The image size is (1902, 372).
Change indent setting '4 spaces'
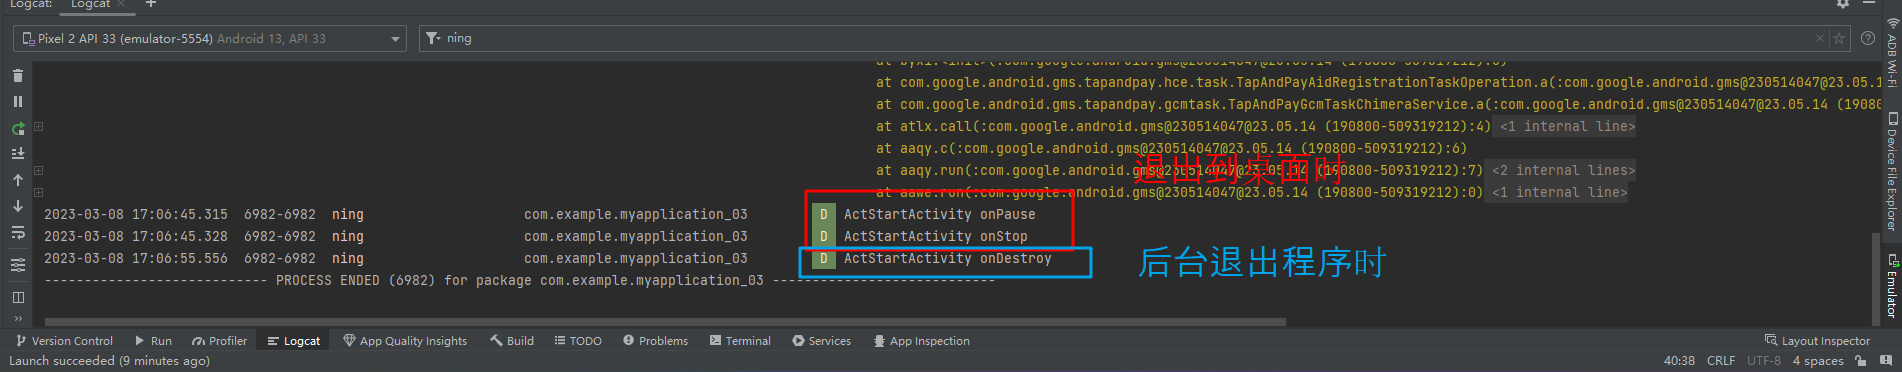click(1818, 361)
